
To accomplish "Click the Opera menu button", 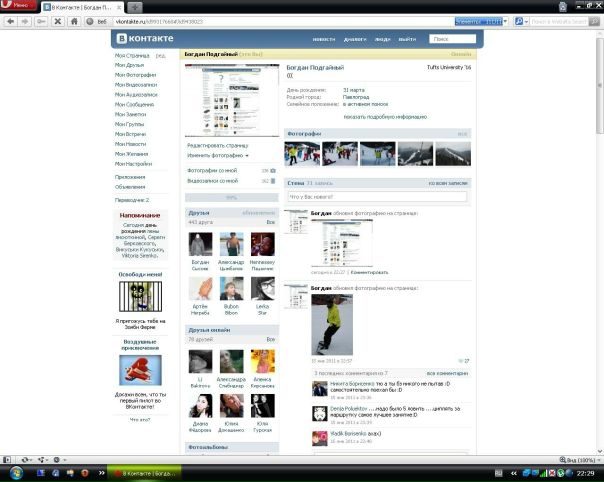I will click(20, 6).
